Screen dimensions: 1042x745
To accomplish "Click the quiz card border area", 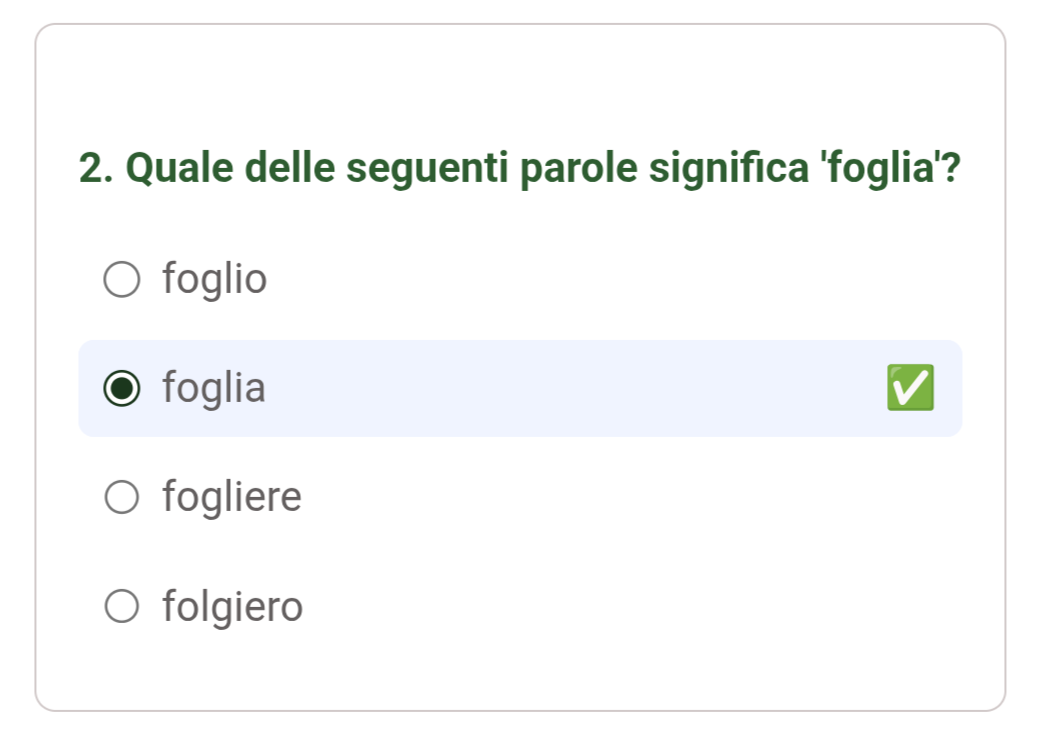I will tap(520, 30).
